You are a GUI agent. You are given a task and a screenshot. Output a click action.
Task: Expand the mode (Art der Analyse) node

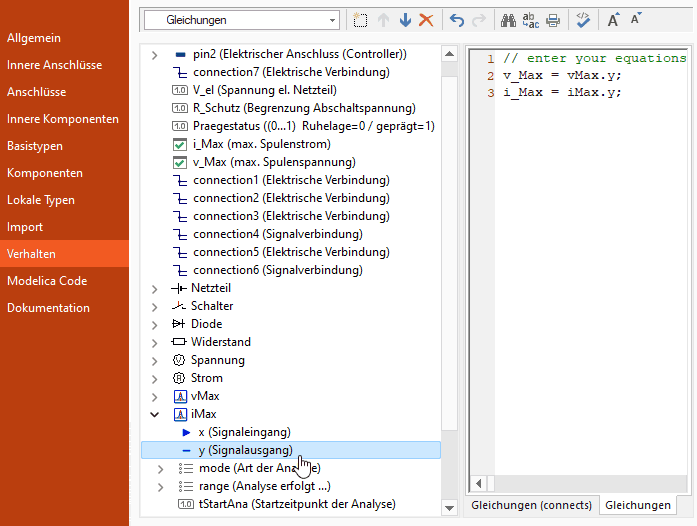point(163,468)
